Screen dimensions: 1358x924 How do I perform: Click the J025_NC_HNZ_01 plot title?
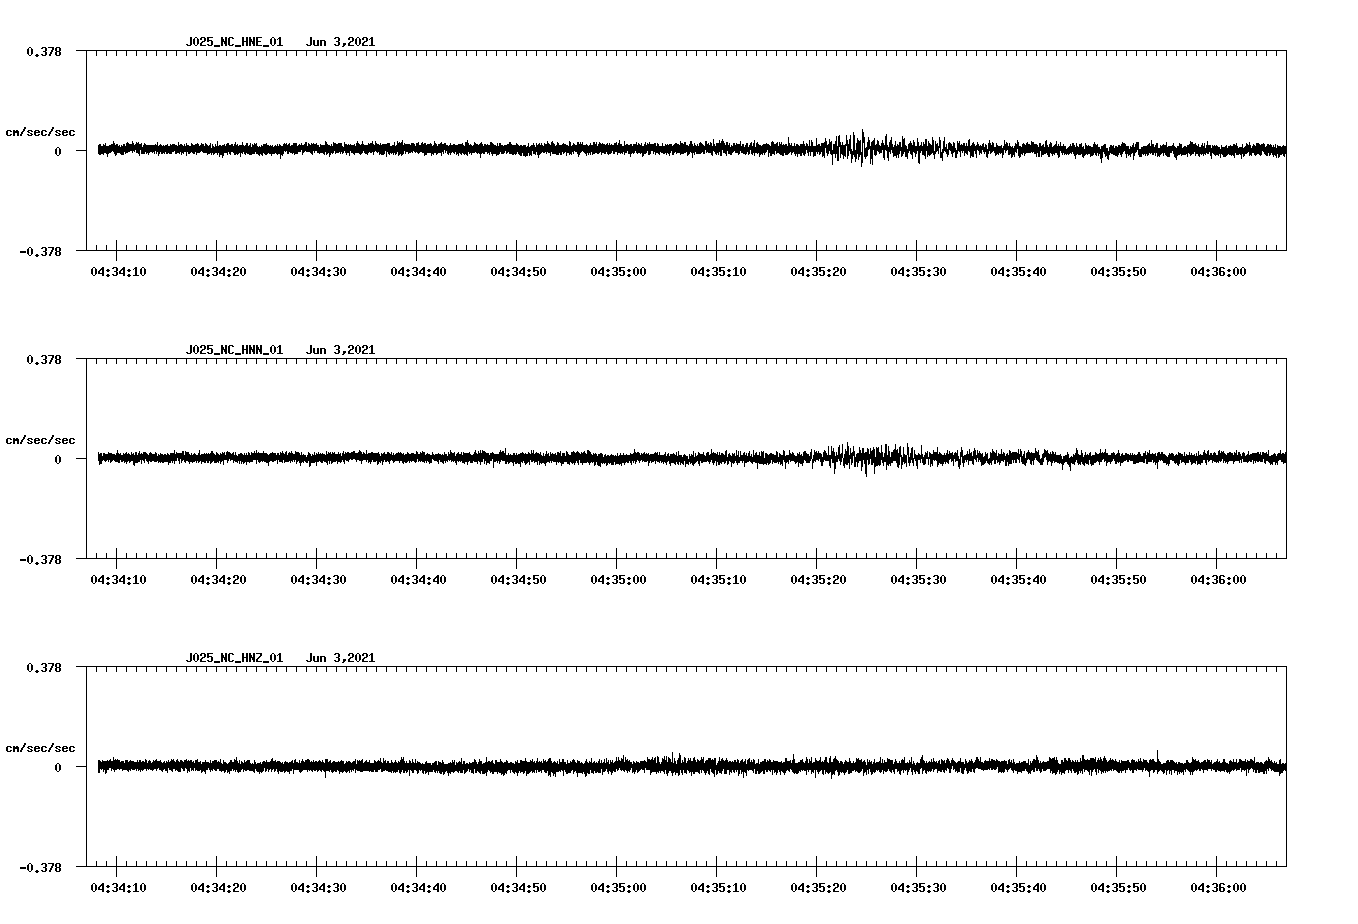(x=234, y=658)
